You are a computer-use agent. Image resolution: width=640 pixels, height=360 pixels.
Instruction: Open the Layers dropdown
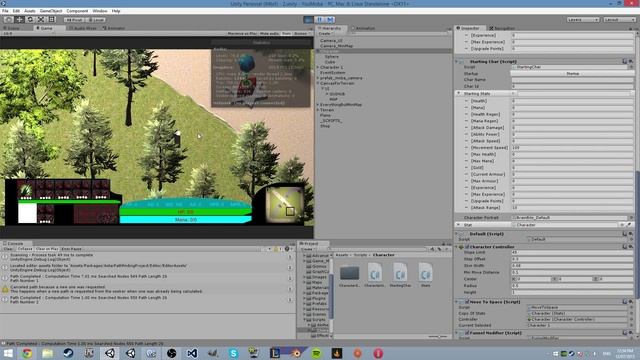click(x=583, y=20)
